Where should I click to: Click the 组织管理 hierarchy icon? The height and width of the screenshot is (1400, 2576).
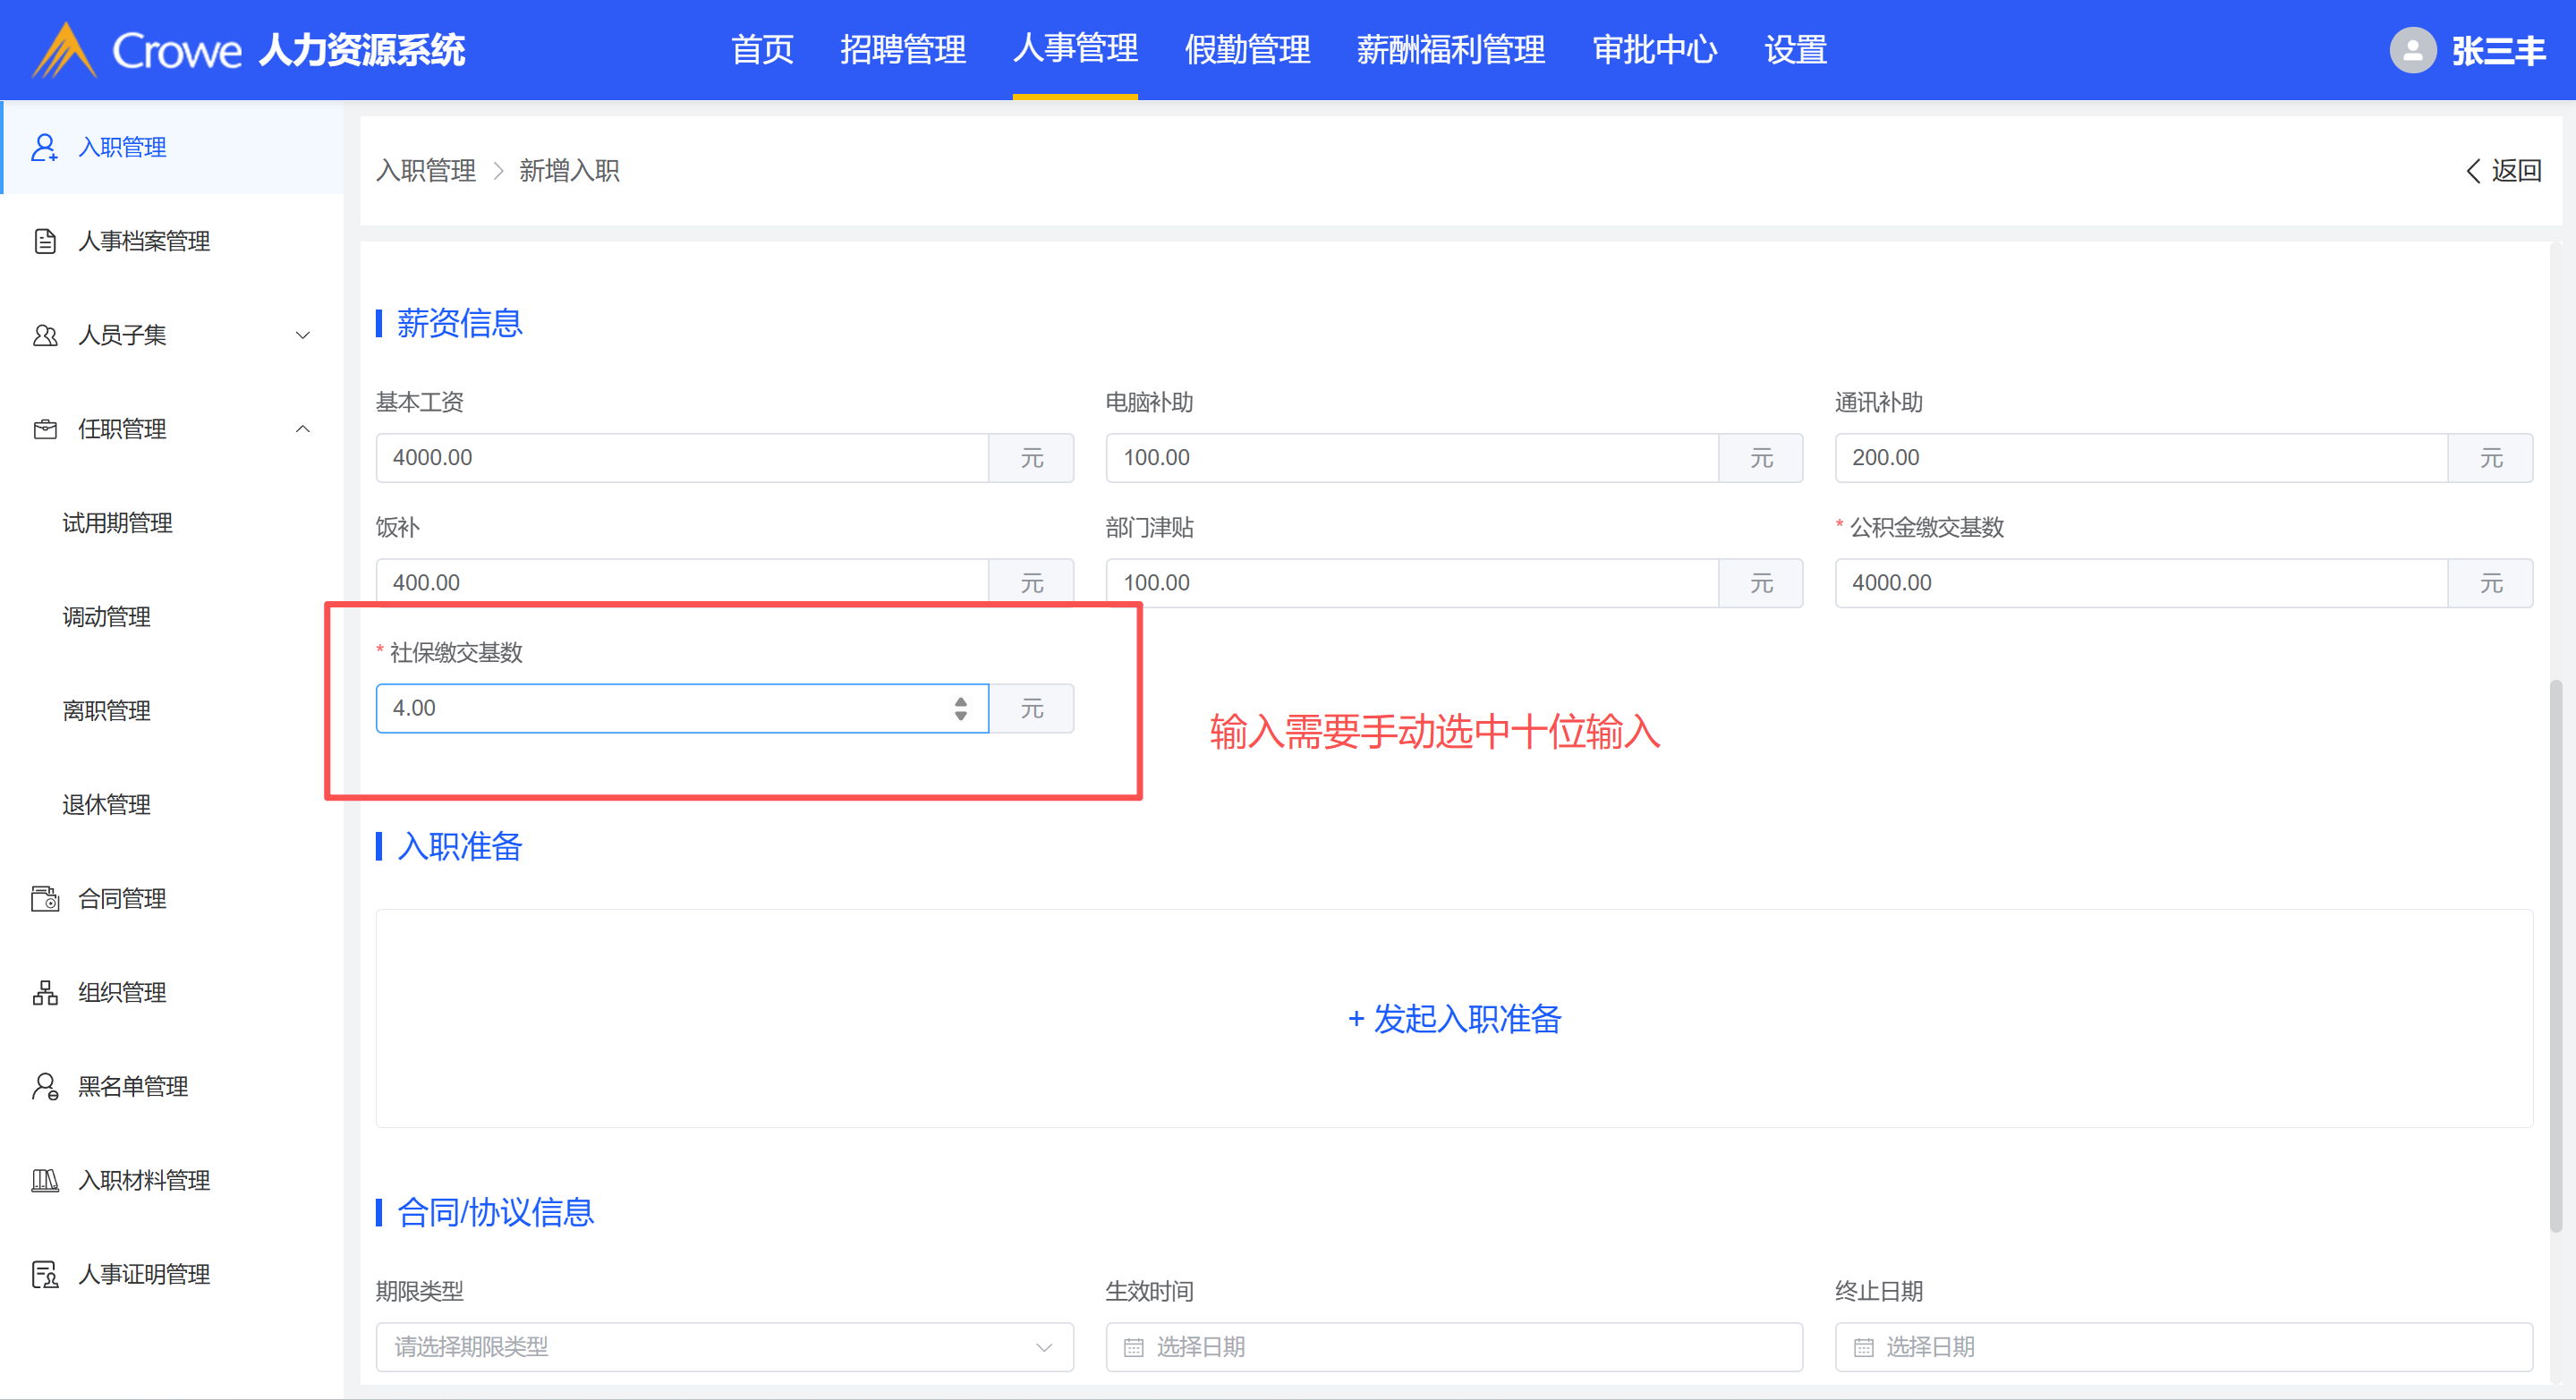point(44,993)
